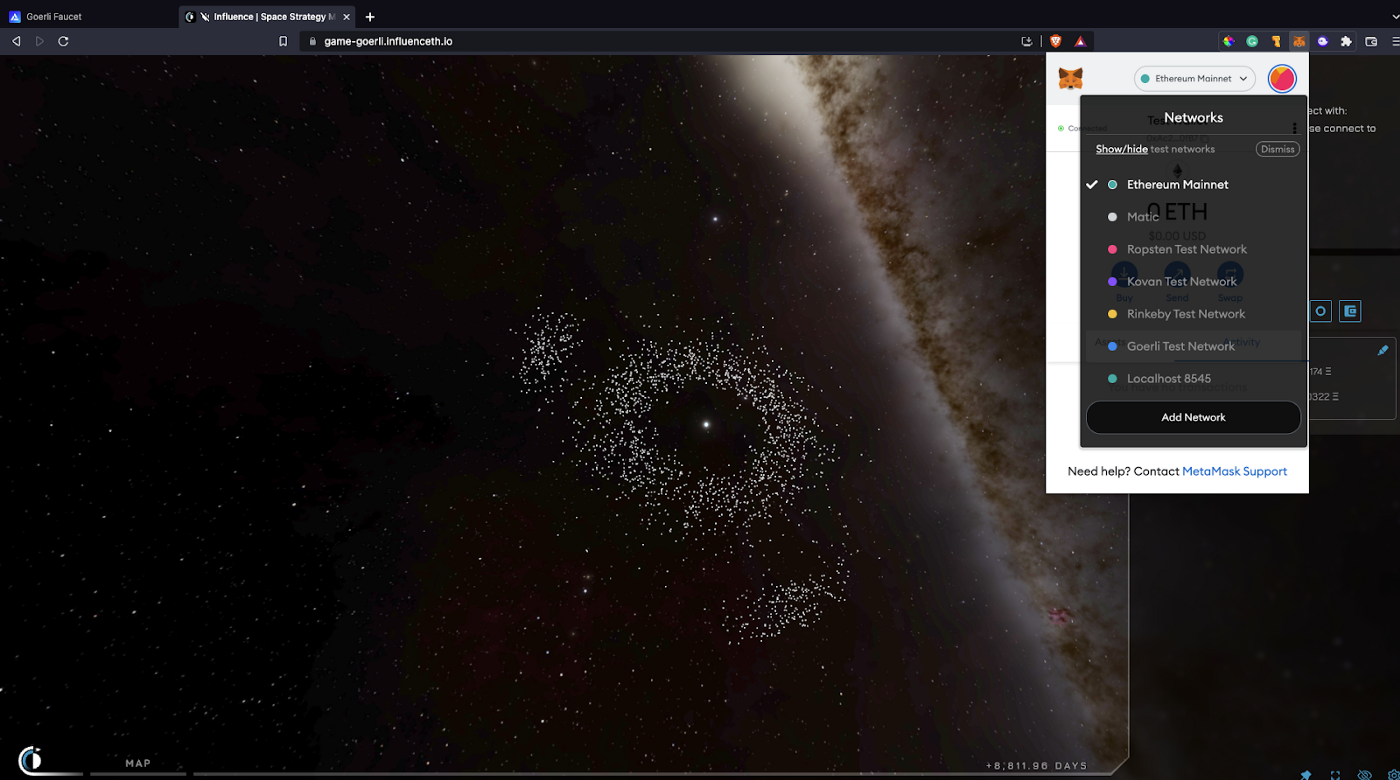The height and width of the screenshot is (780, 1400).
Task: Click the hidden-eye icon at bottom right
Action: coord(1364,775)
